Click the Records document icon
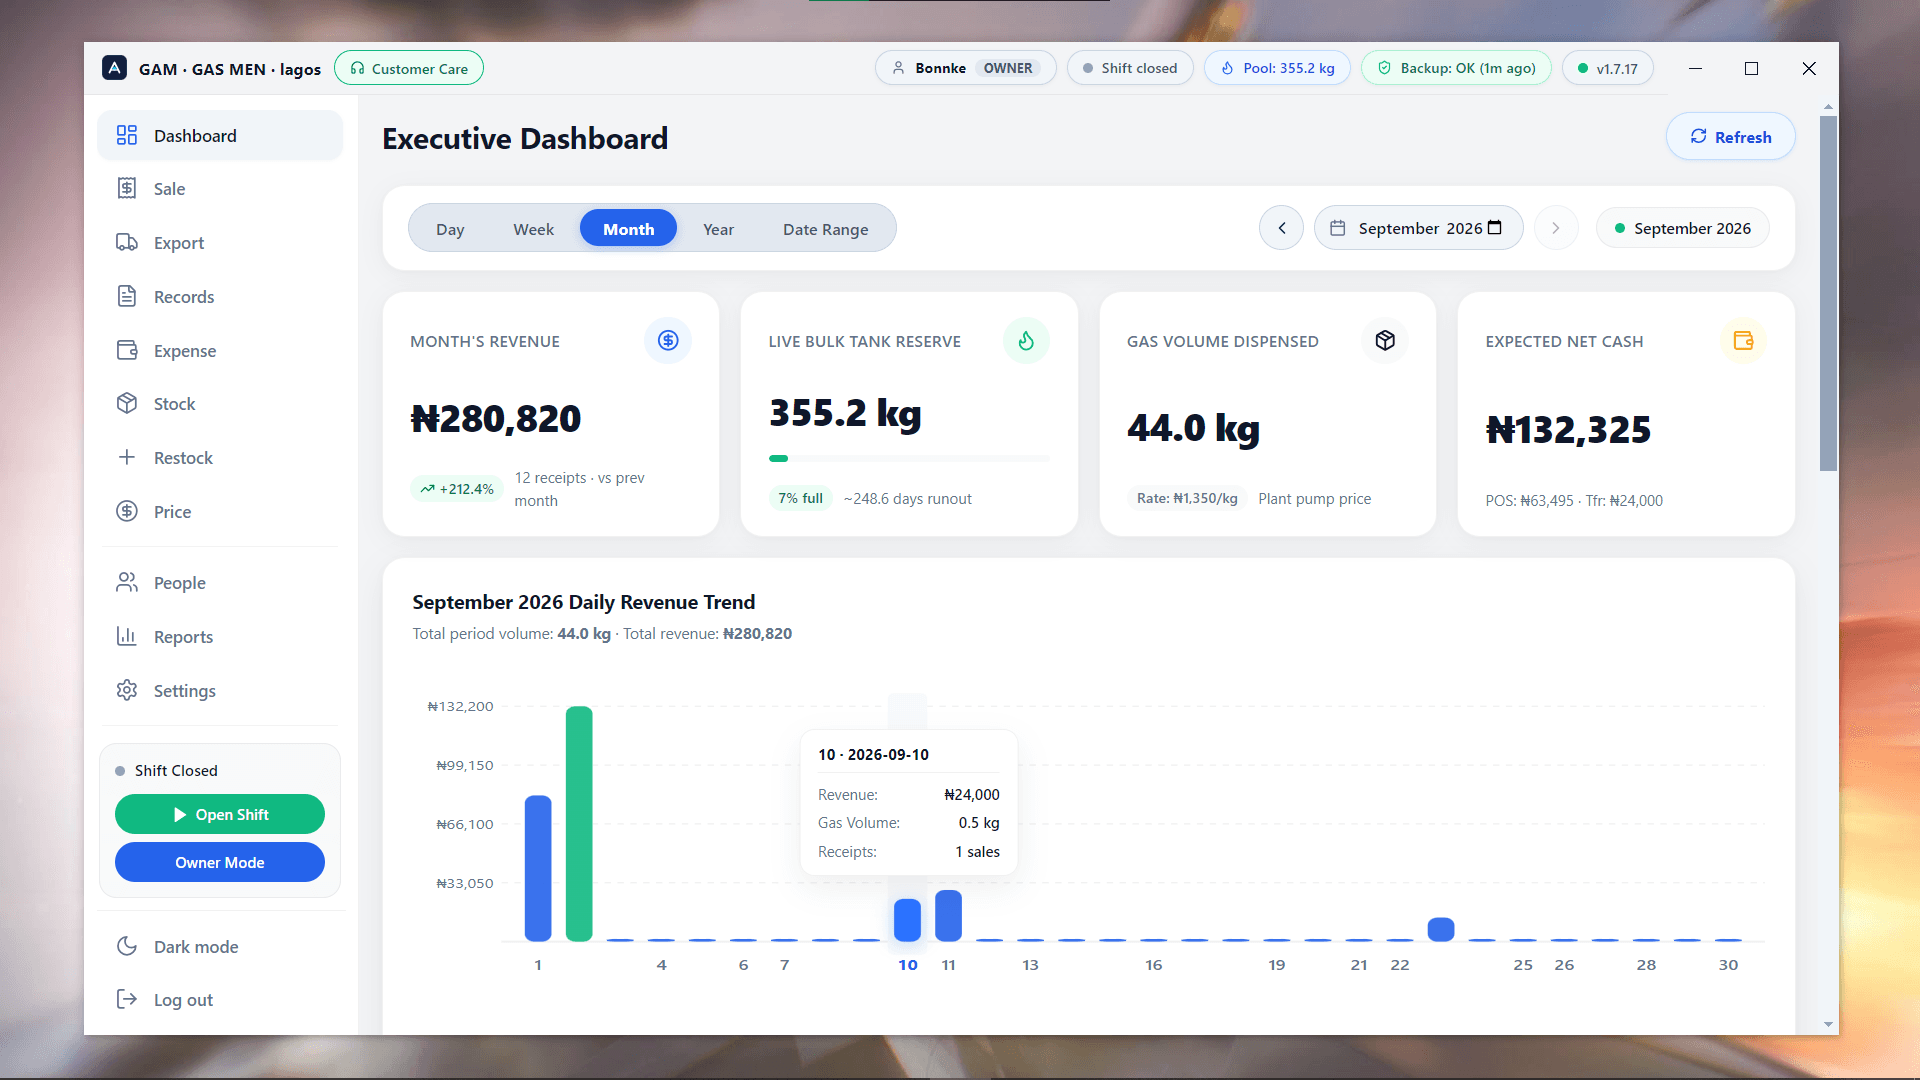 (x=126, y=296)
